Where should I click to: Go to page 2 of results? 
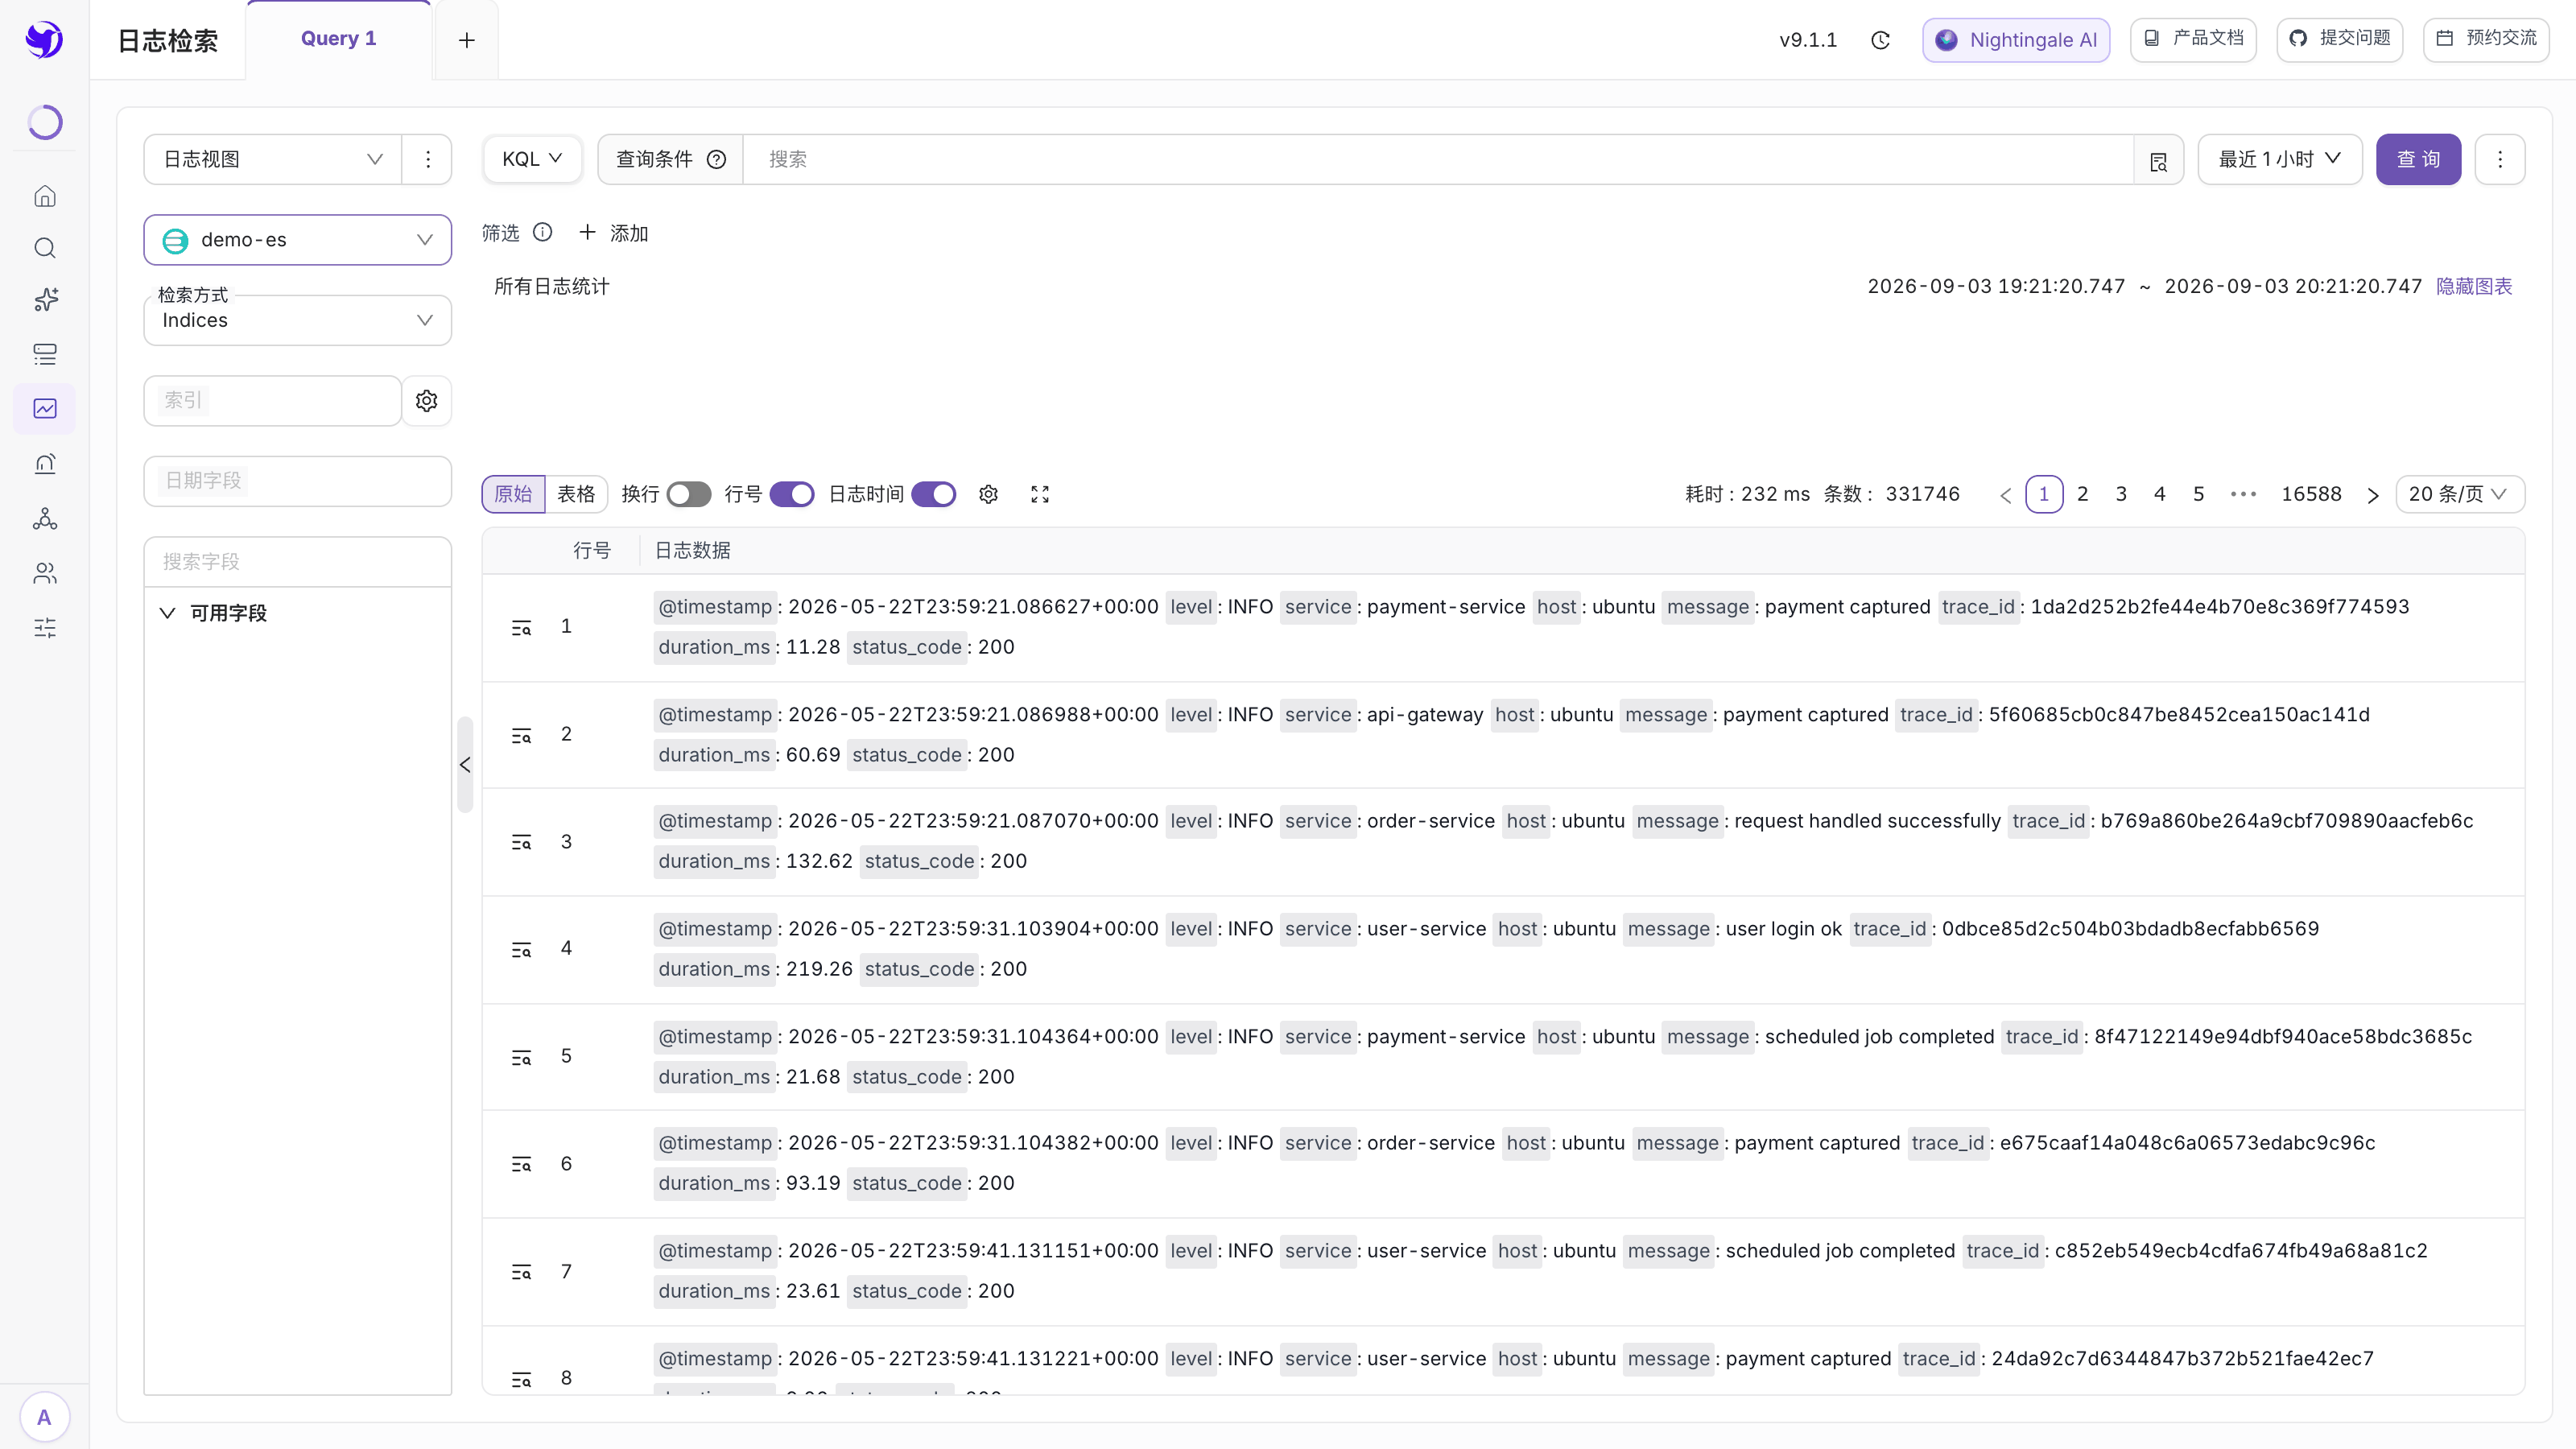point(2083,494)
